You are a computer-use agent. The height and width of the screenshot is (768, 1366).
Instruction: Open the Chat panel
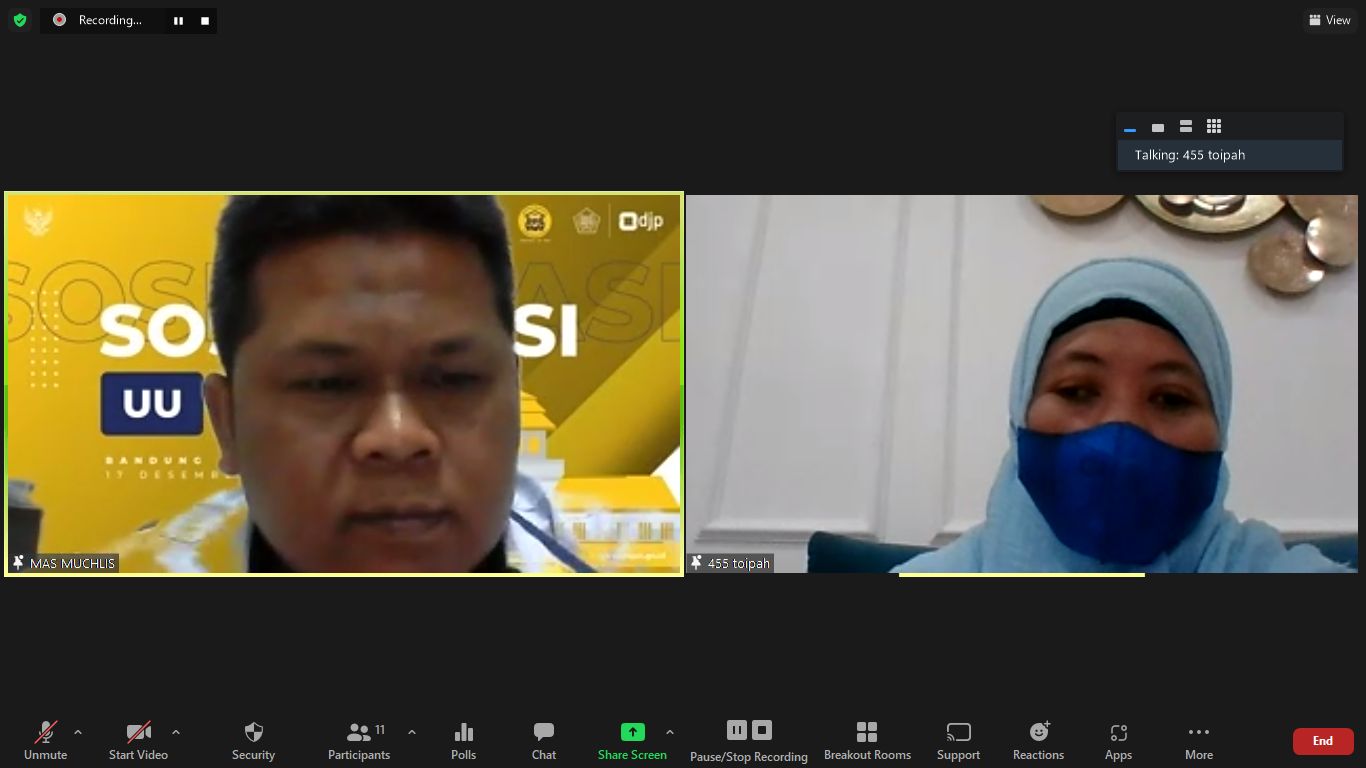click(x=543, y=740)
